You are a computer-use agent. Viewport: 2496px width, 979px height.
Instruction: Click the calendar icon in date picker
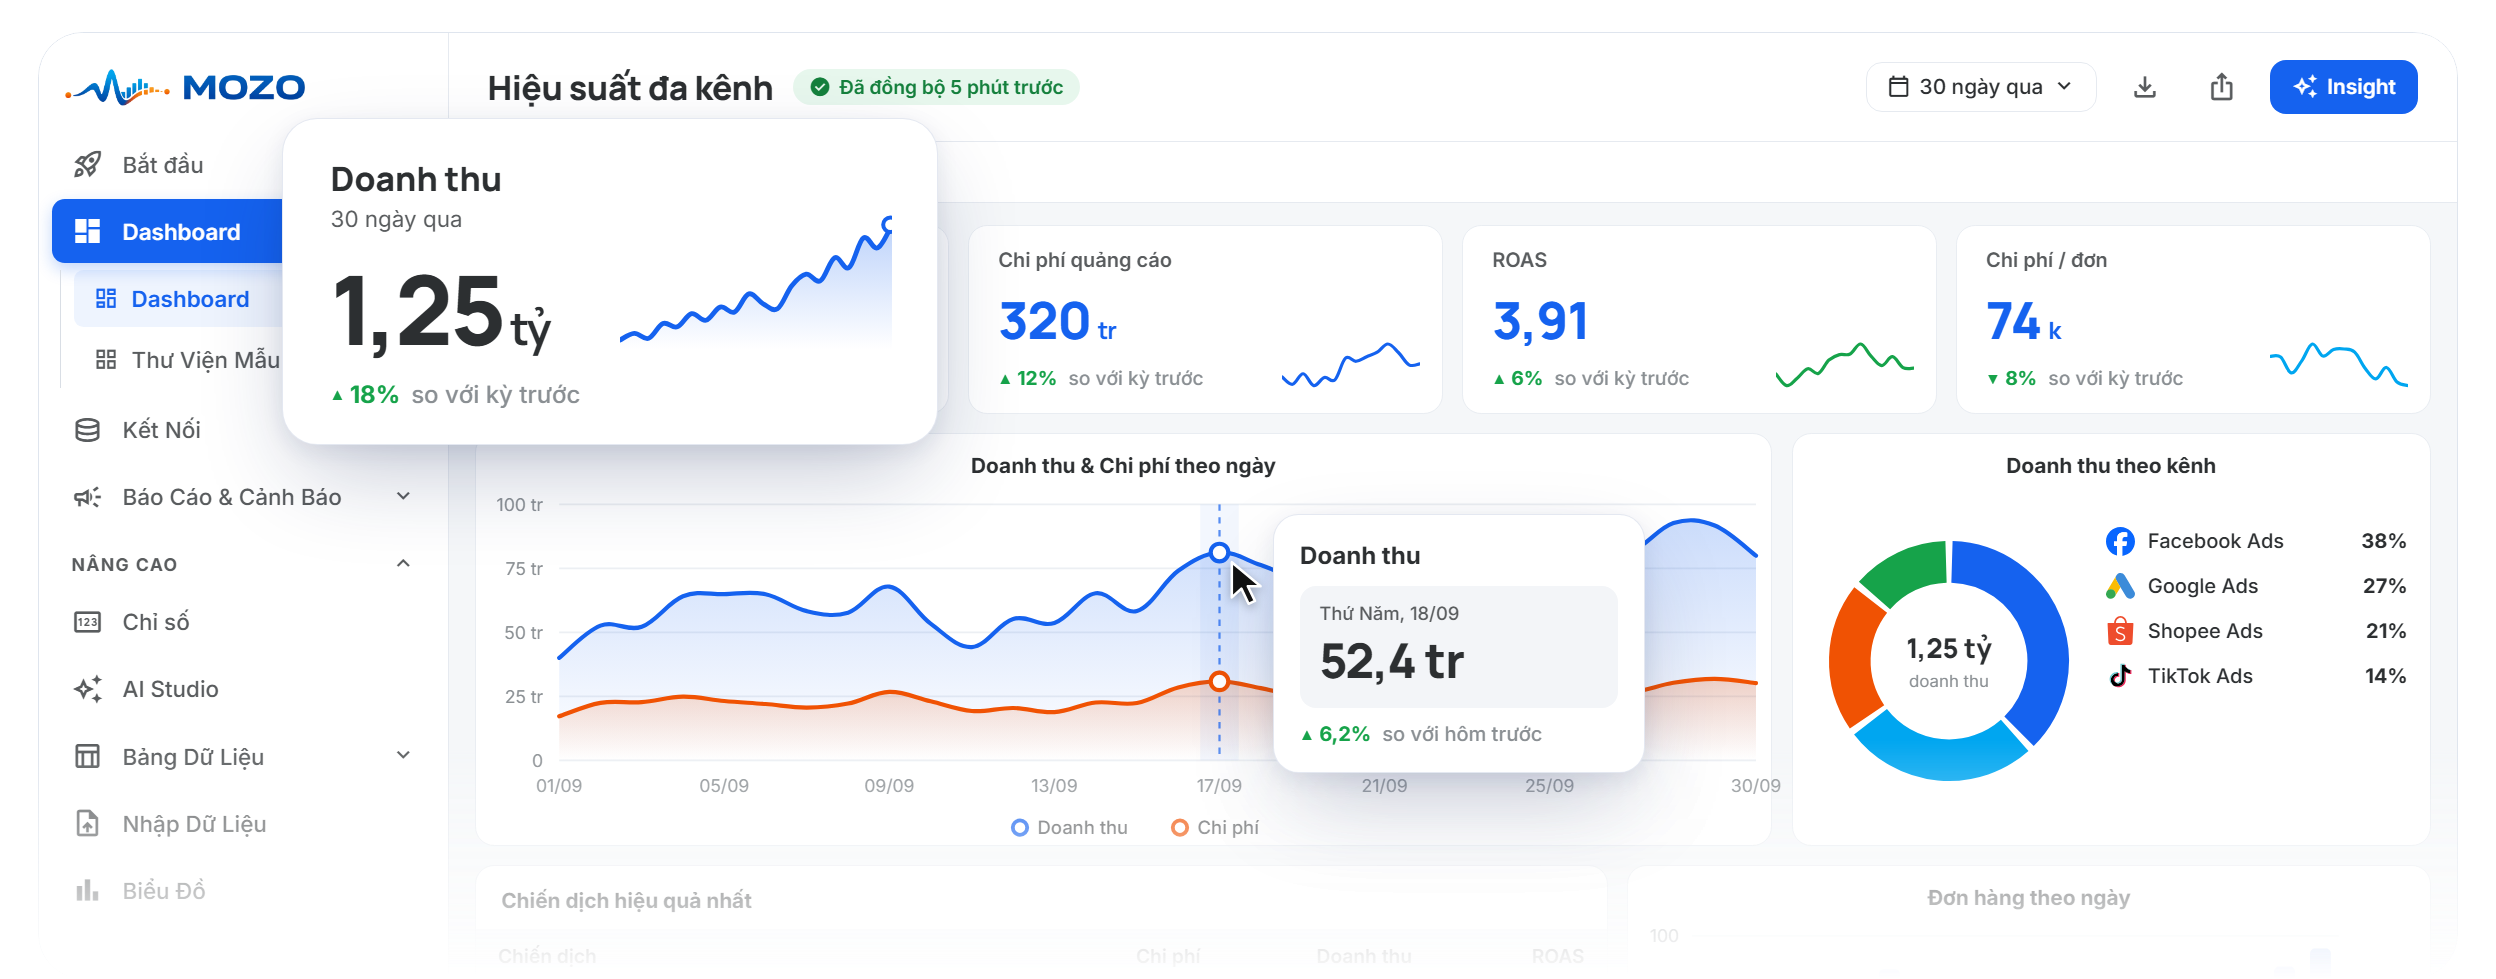[1898, 87]
